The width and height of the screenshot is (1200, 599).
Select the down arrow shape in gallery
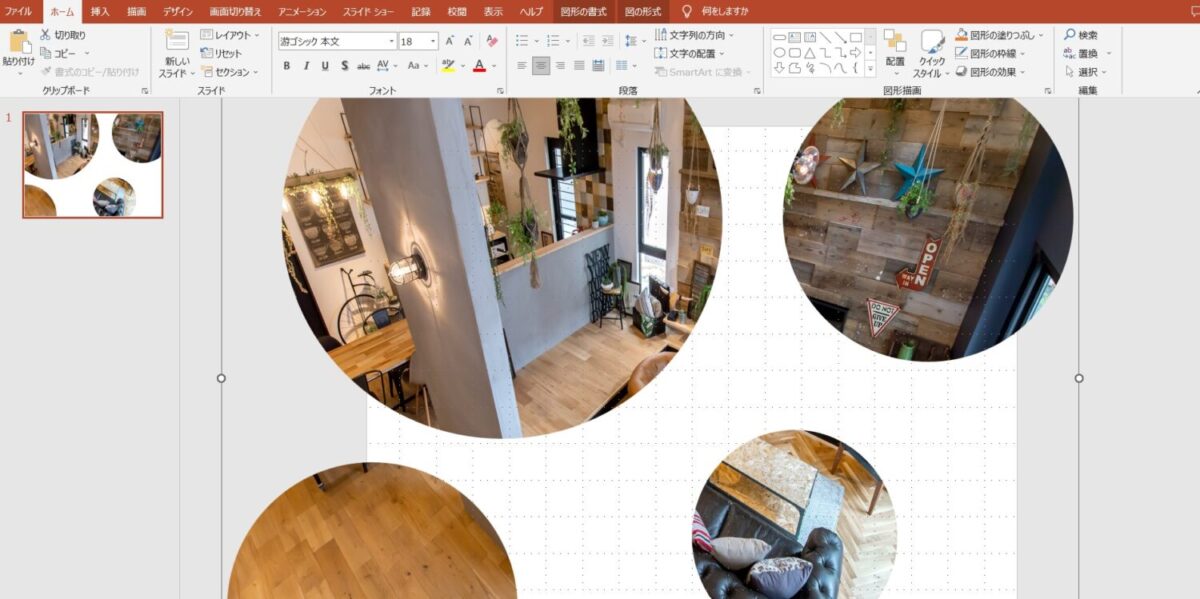point(780,68)
